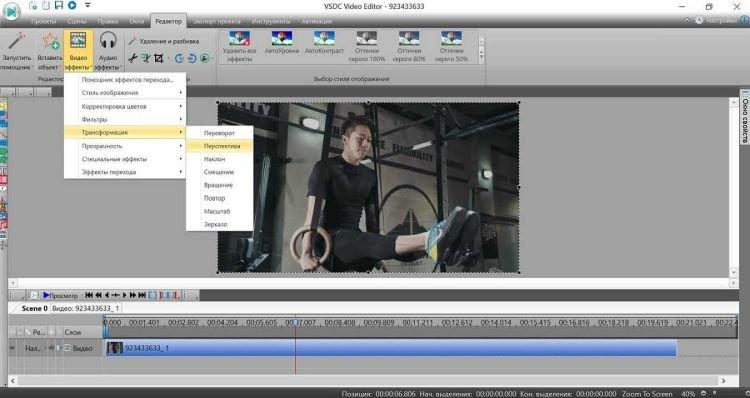Image resolution: width=750 pixels, height=398 pixels.
Task: Expand the Стиль изображения submenu
Action: 125,93
